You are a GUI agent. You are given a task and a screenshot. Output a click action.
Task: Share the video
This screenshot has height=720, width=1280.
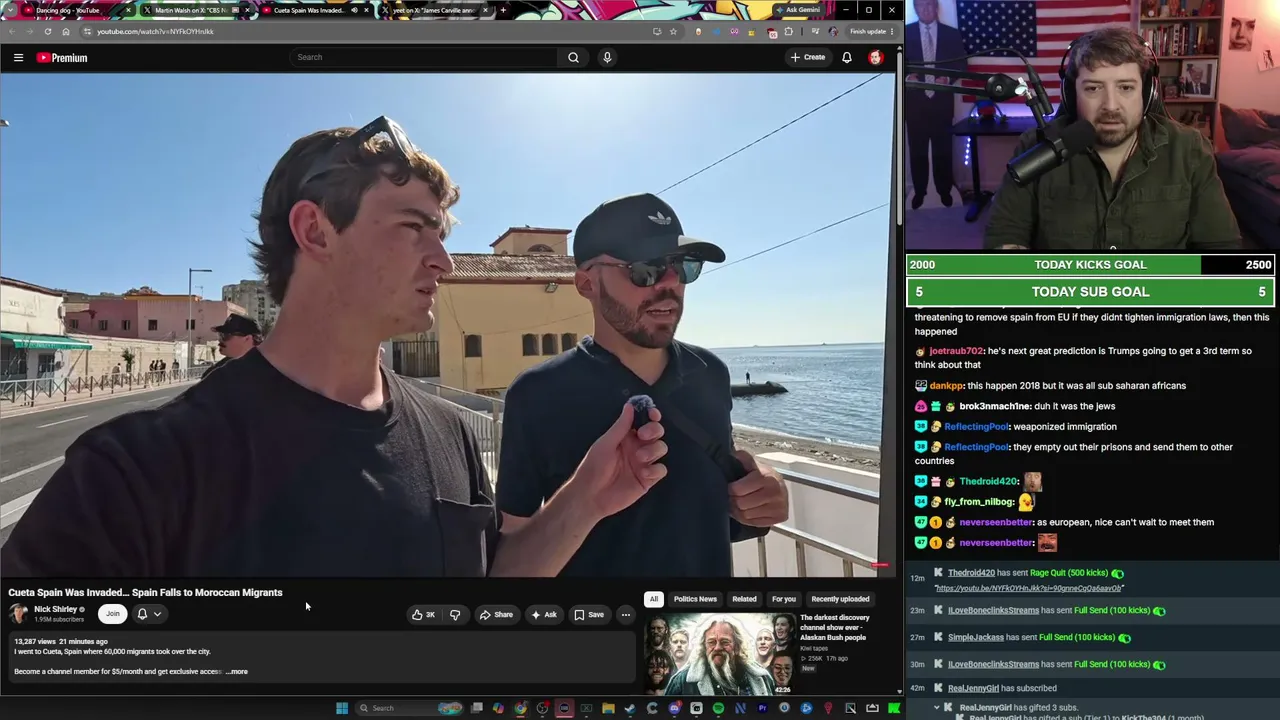click(496, 615)
